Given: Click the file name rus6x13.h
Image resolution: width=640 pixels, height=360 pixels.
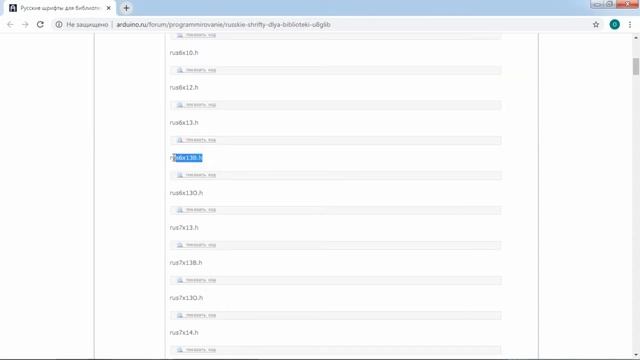Looking at the screenshot, I should pos(184,122).
